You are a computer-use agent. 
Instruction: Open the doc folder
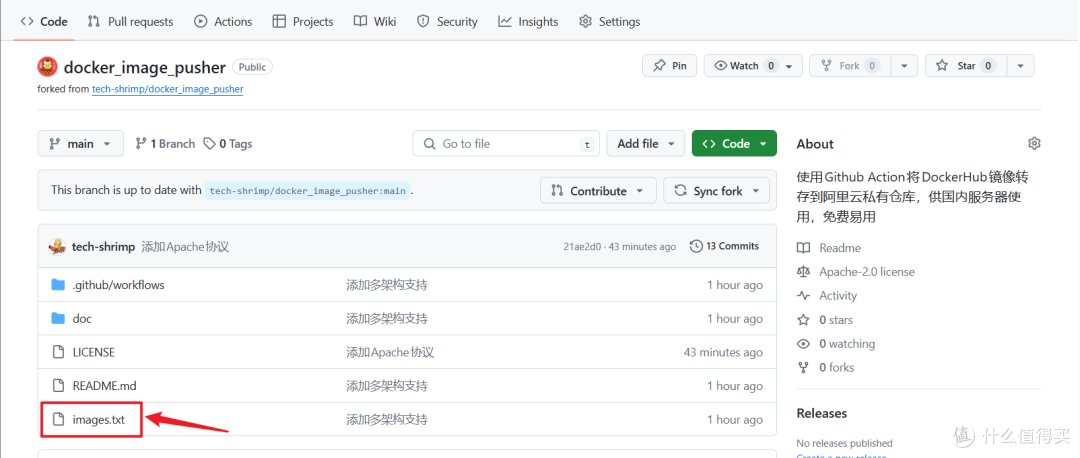[82, 318]
